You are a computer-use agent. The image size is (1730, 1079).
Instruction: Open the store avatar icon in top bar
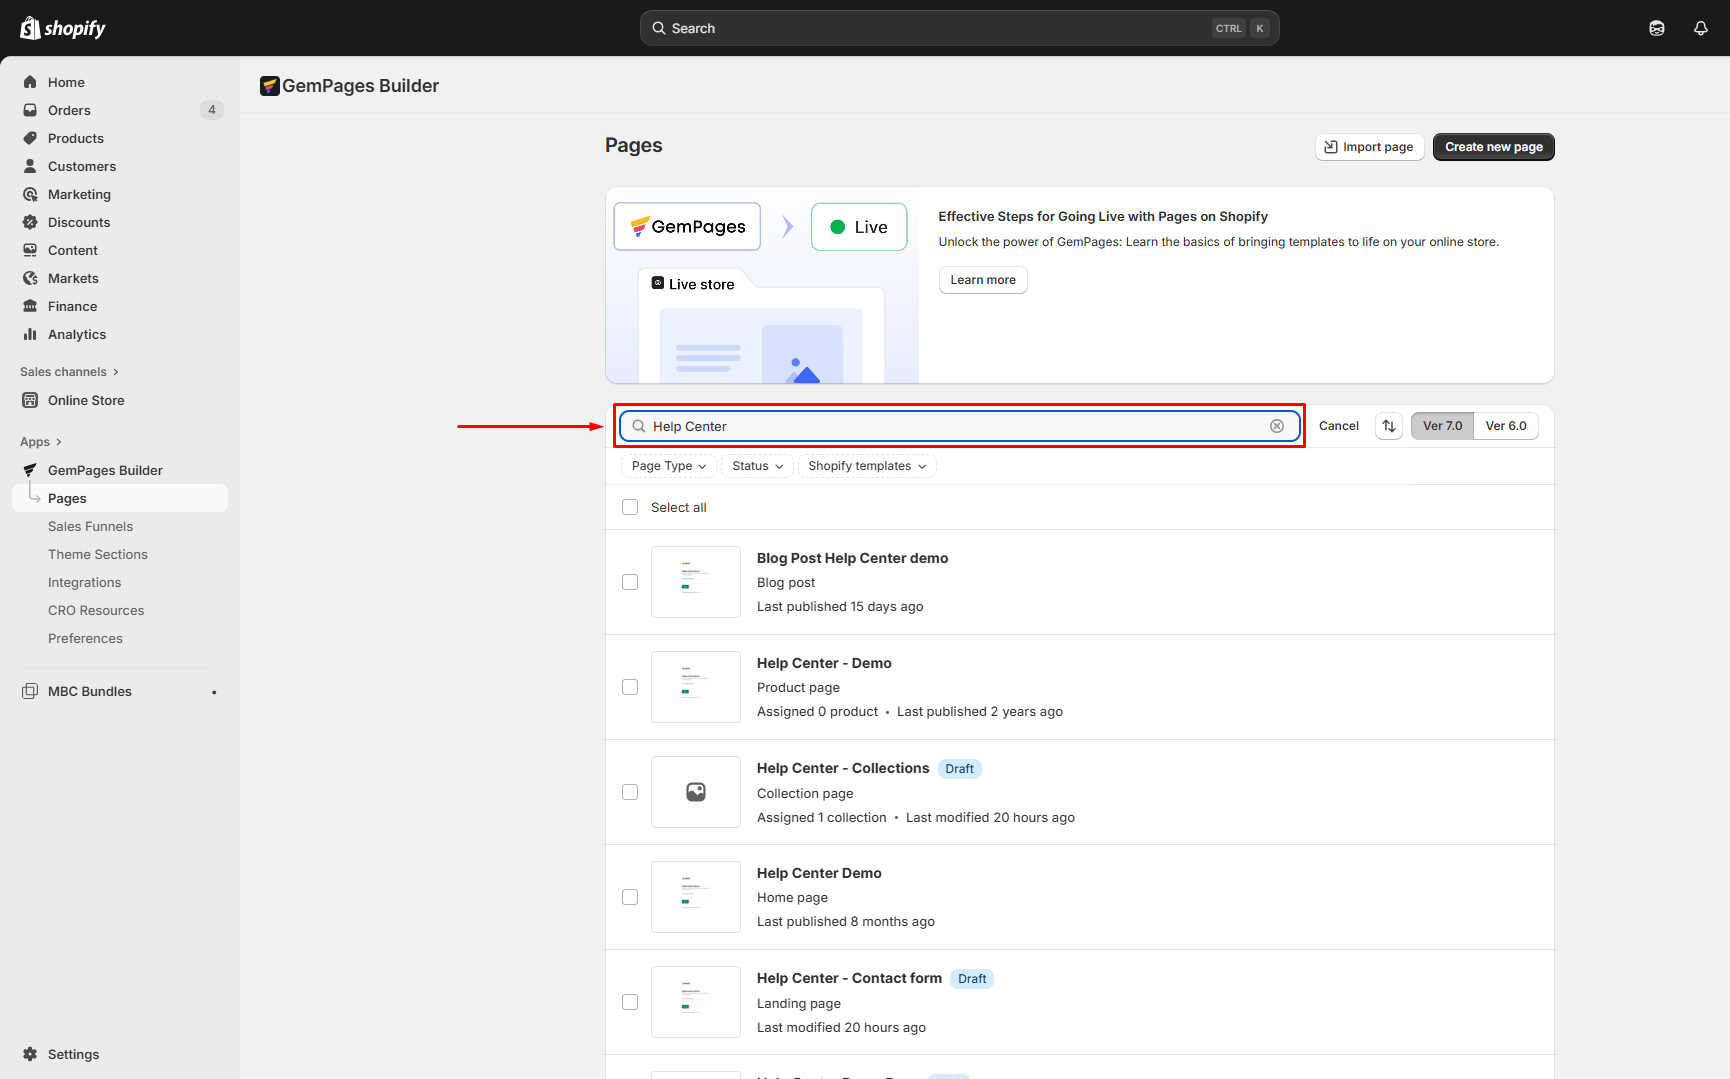[1657, 28]
